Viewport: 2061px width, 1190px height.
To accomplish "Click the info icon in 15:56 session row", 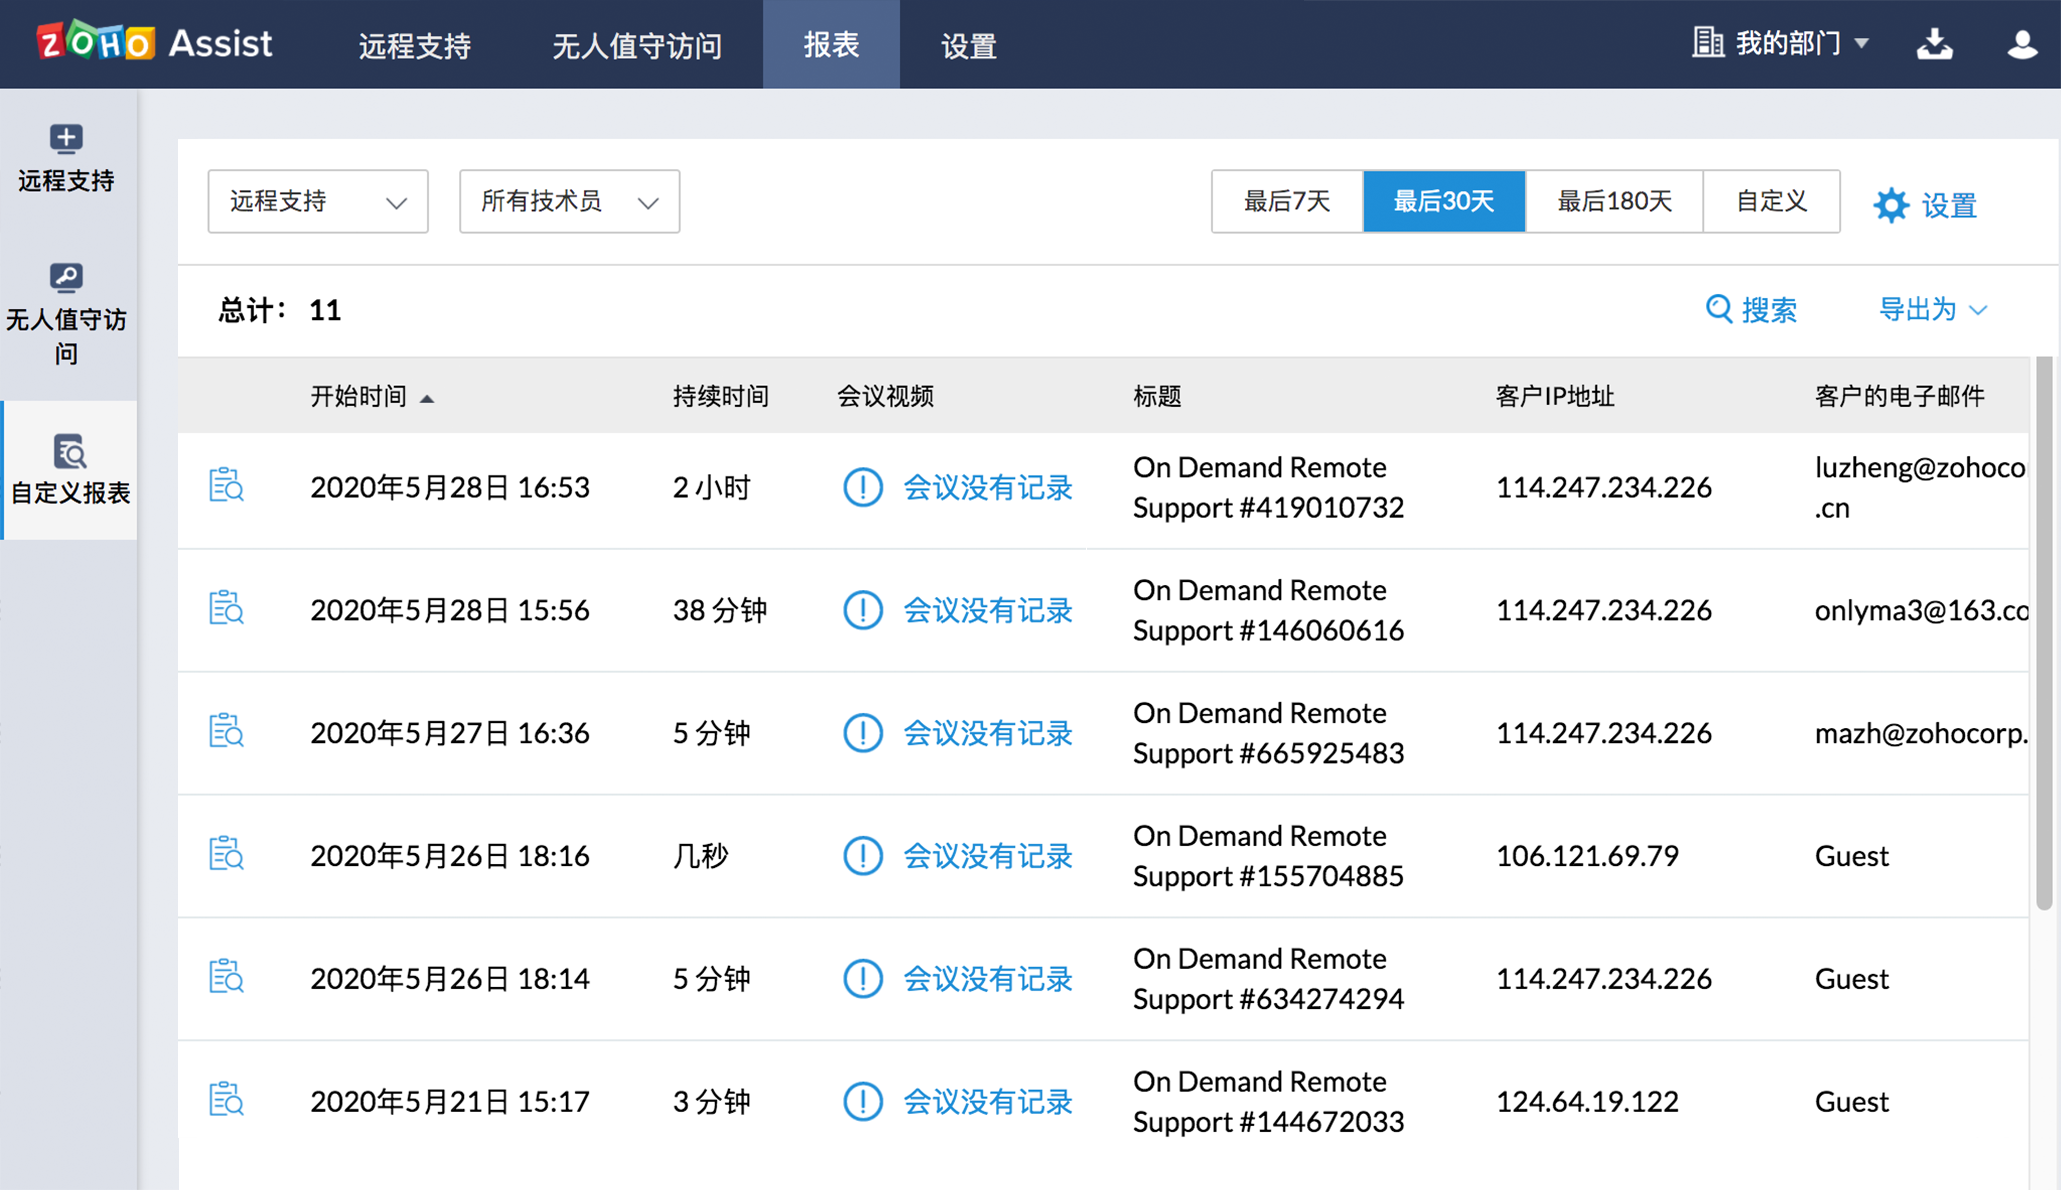I will [x=862, y=610].
